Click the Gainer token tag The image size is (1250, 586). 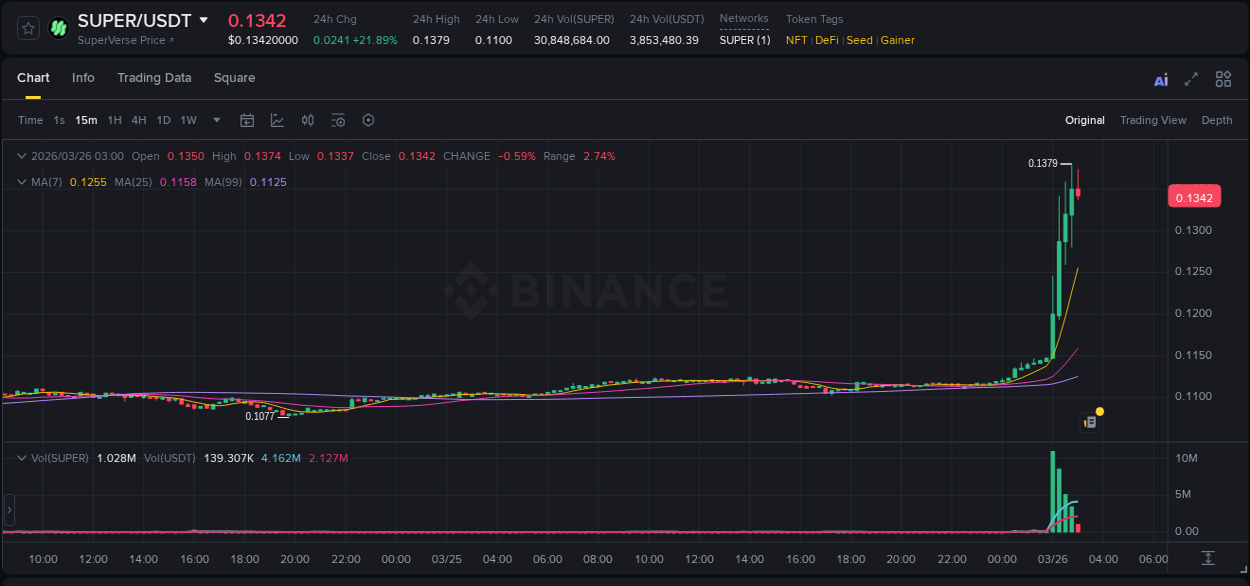(899, 40)
